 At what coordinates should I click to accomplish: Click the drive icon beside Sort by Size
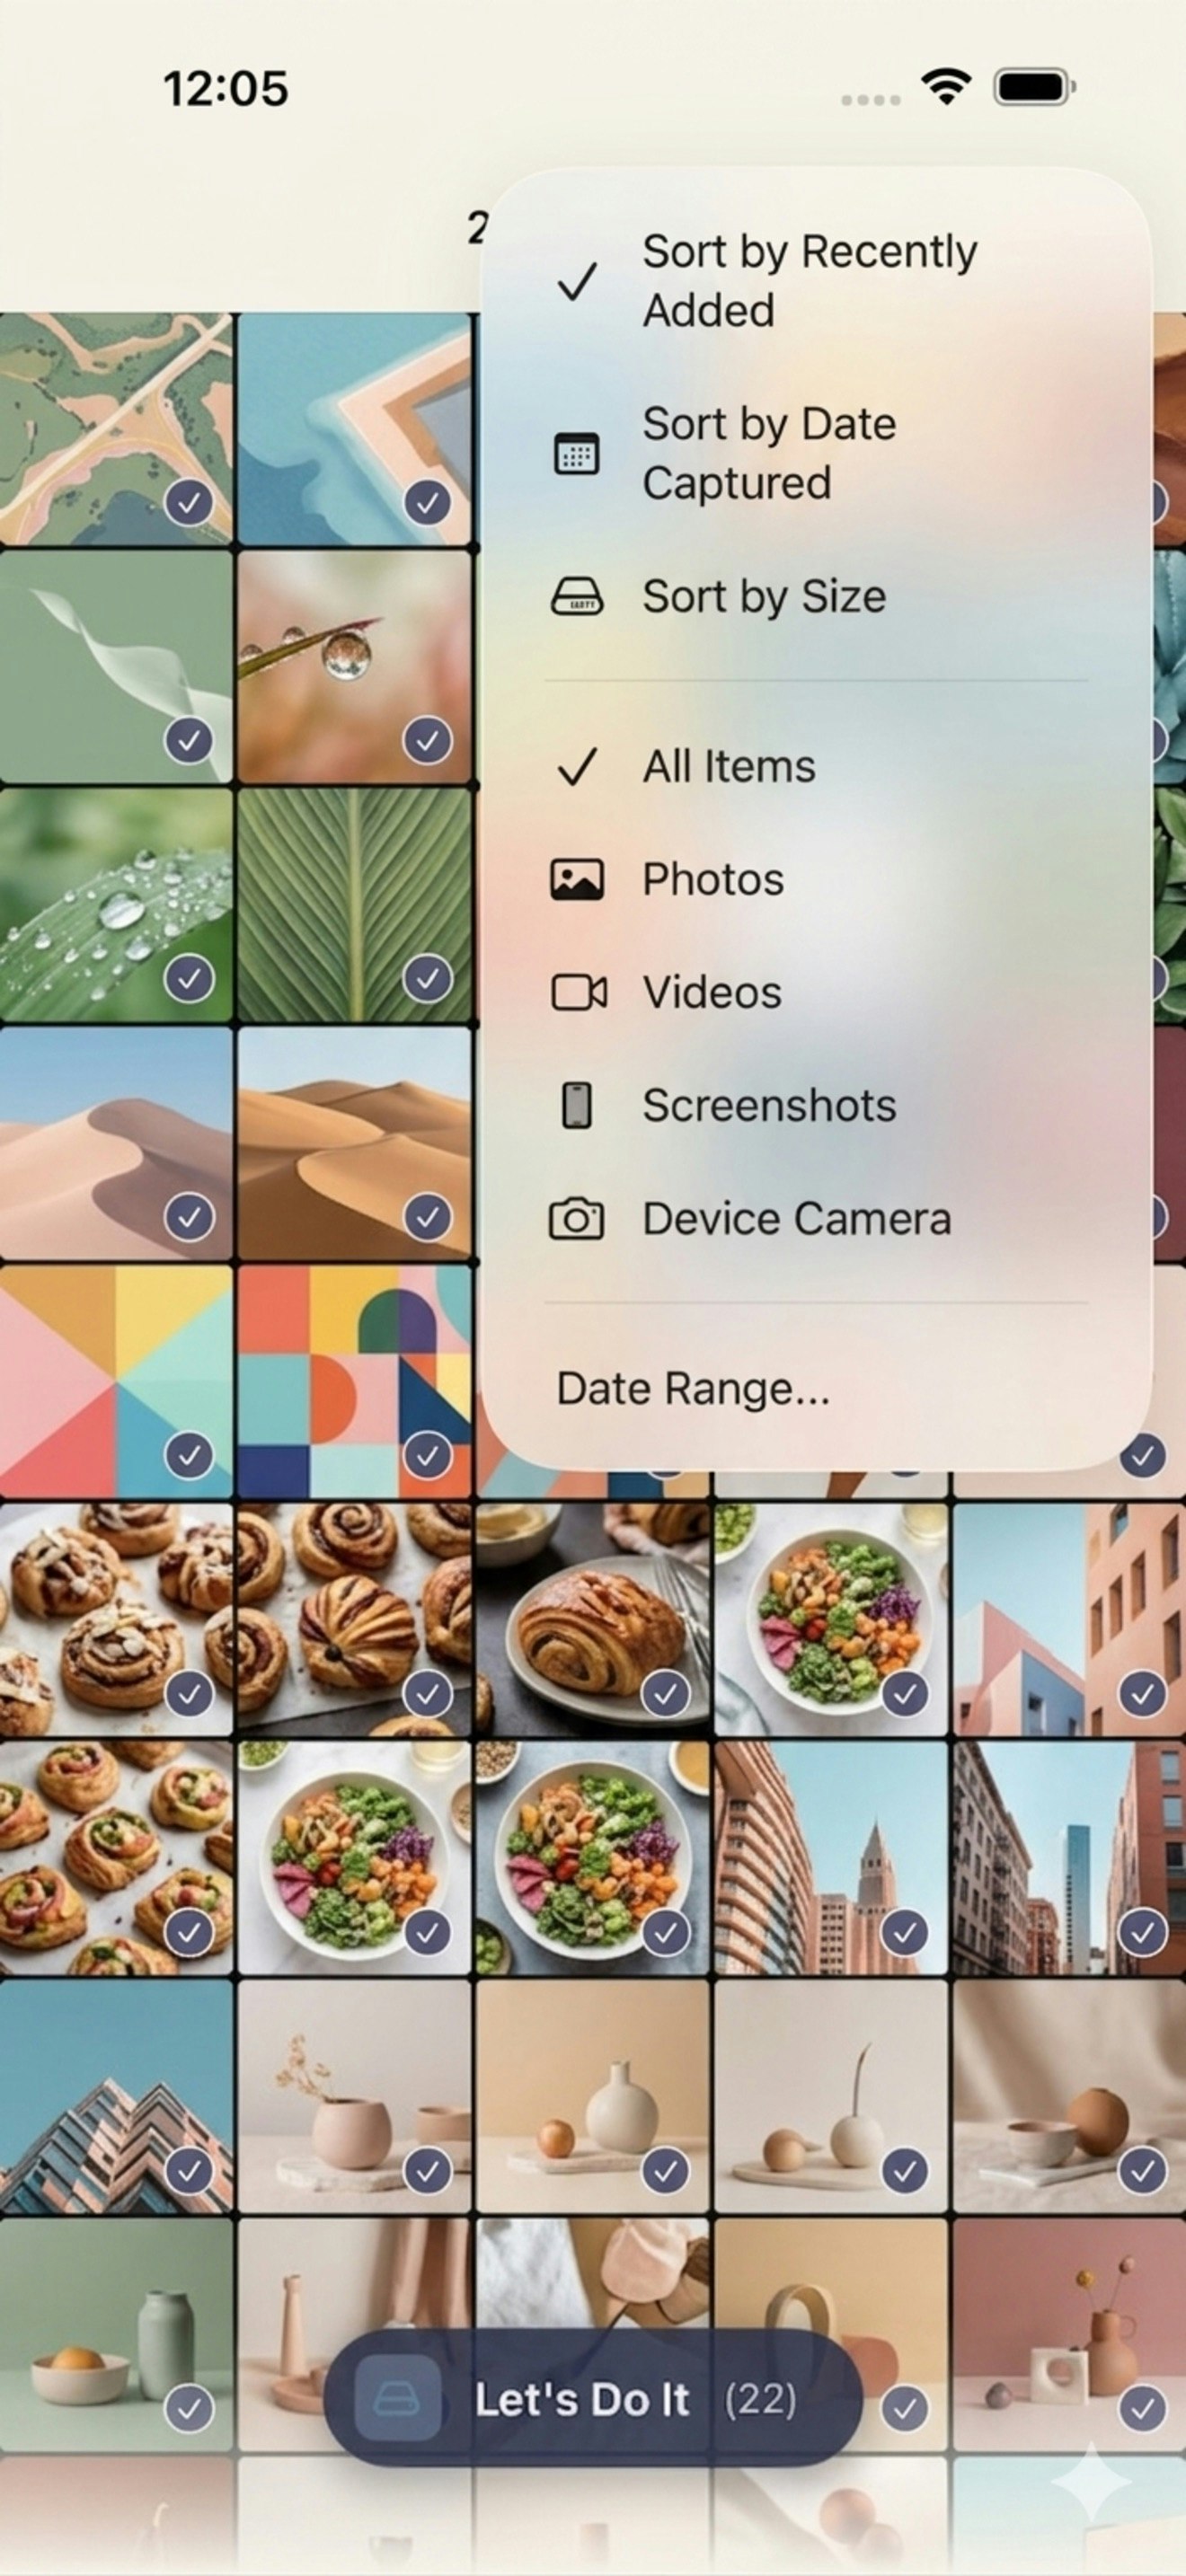tap(577, 596)
